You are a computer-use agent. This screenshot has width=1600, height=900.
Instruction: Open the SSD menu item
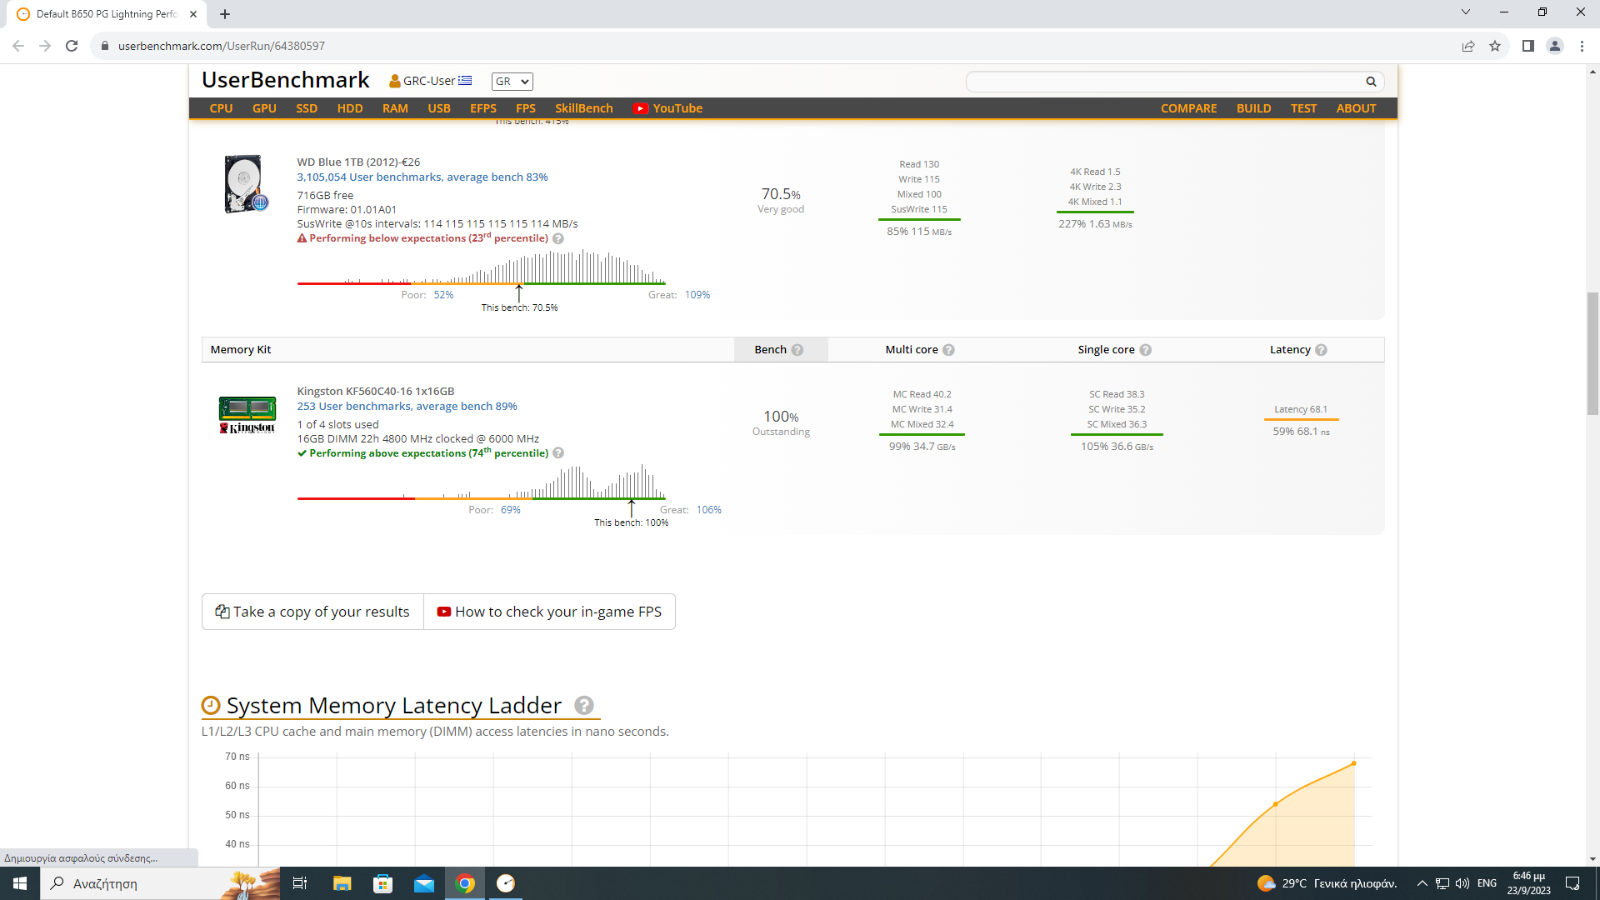[307, 108]
